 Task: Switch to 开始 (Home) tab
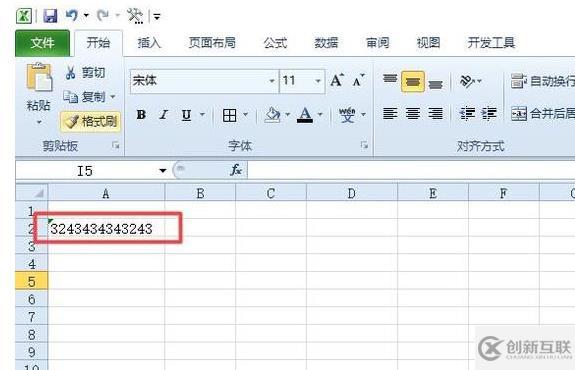tap(98, 43)
